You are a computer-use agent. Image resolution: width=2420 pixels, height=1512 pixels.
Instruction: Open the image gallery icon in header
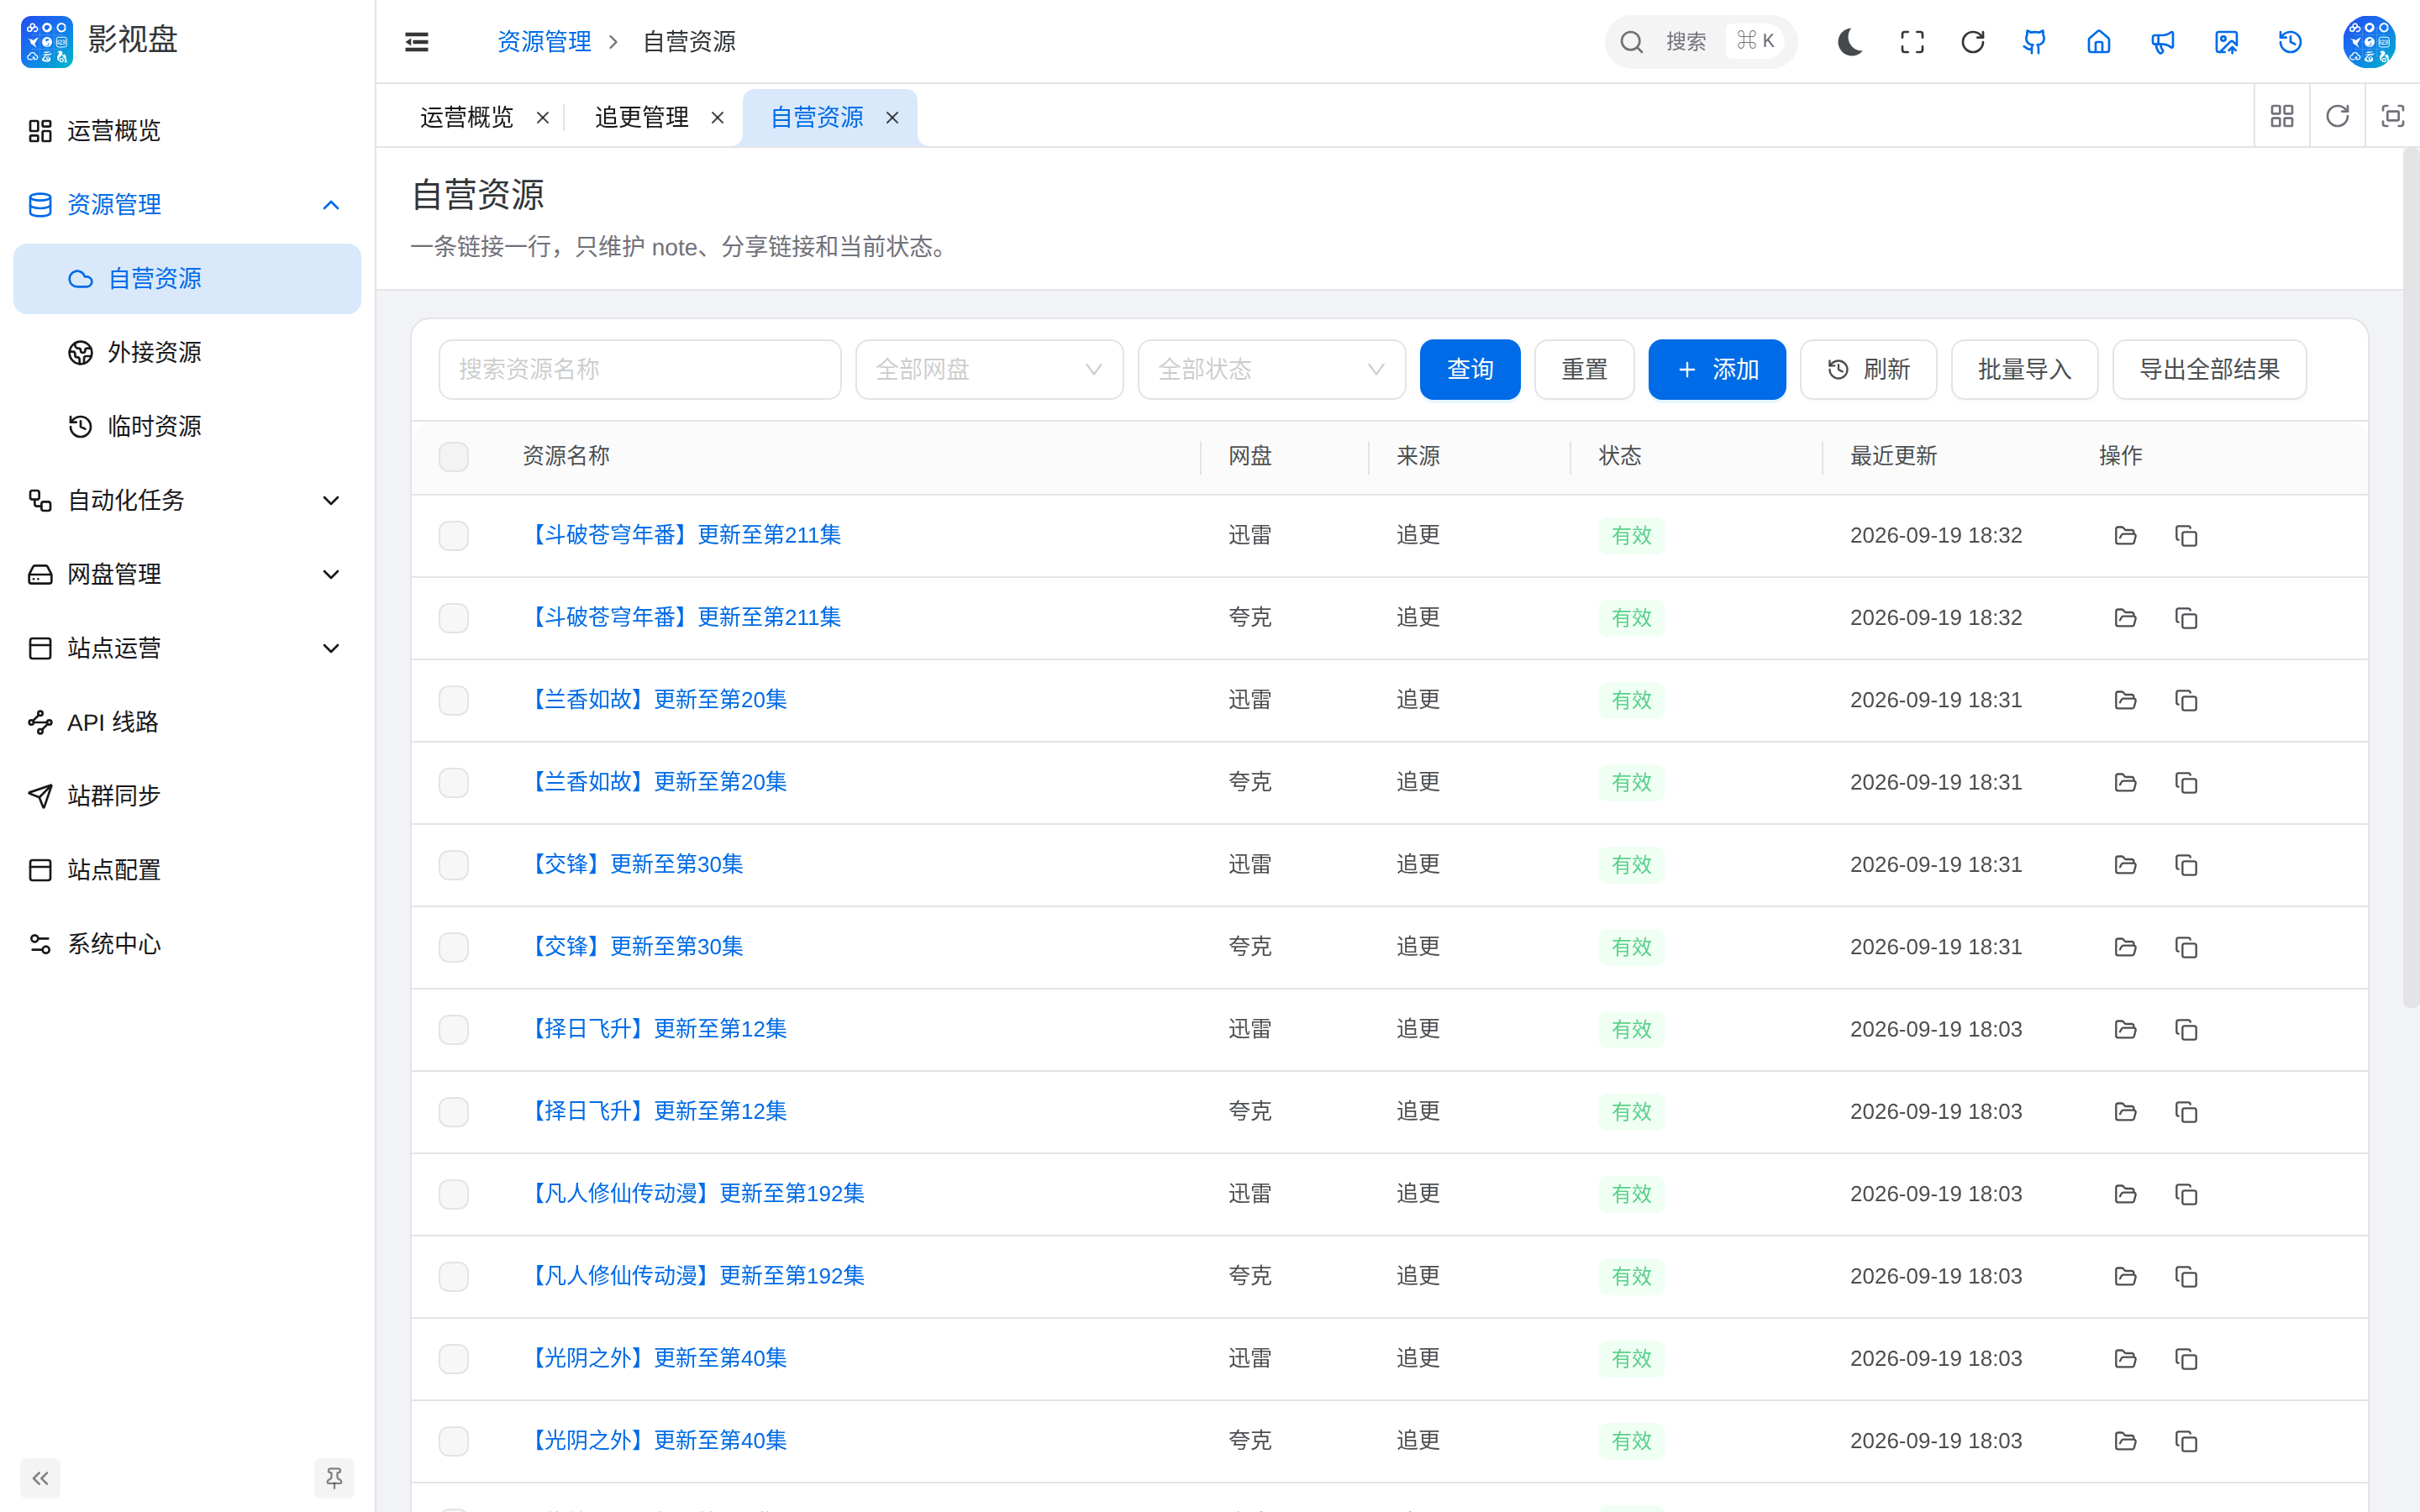(2227, 42)
